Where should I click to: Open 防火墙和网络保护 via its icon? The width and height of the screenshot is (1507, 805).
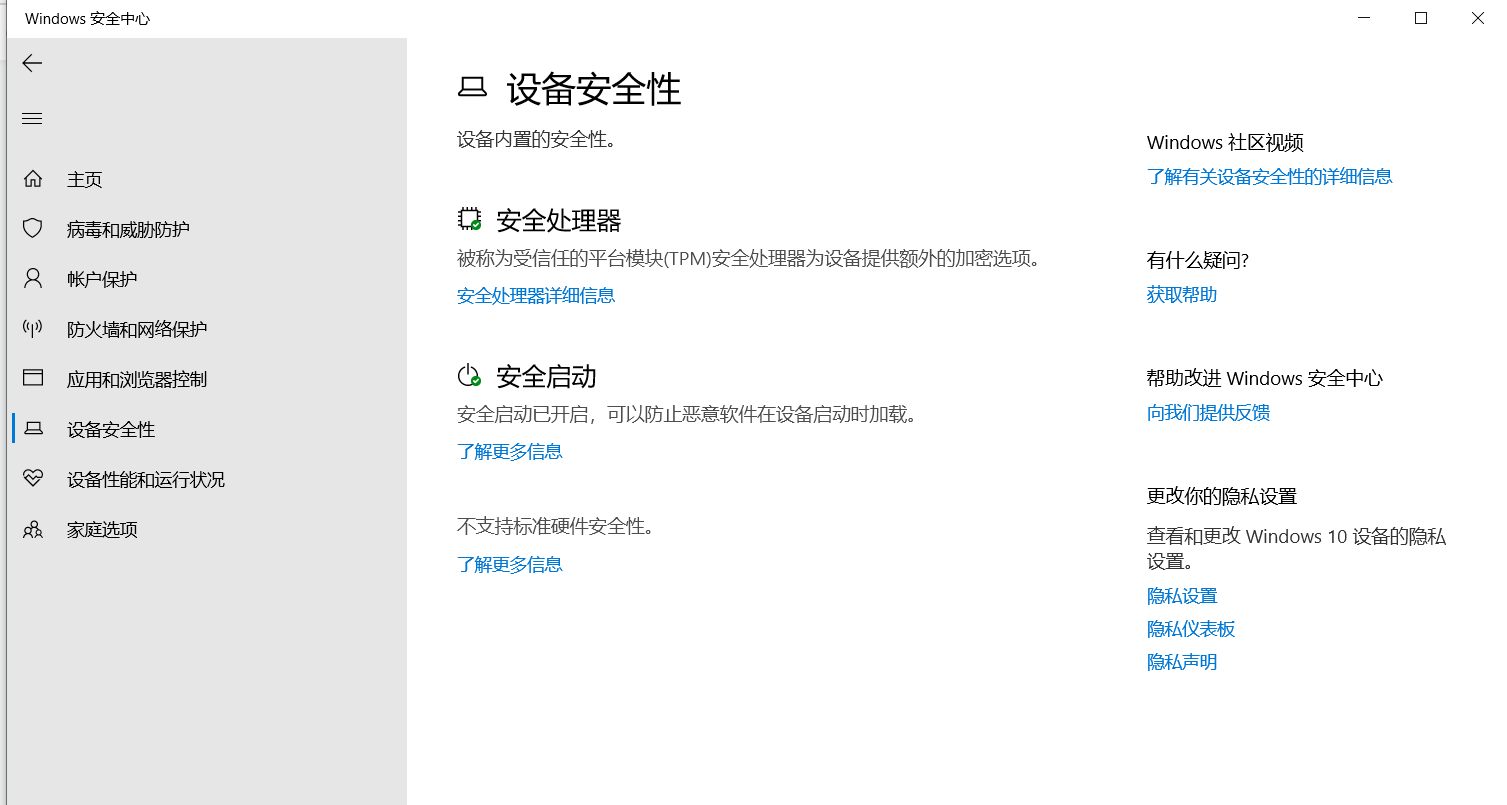tap(33, 328)
